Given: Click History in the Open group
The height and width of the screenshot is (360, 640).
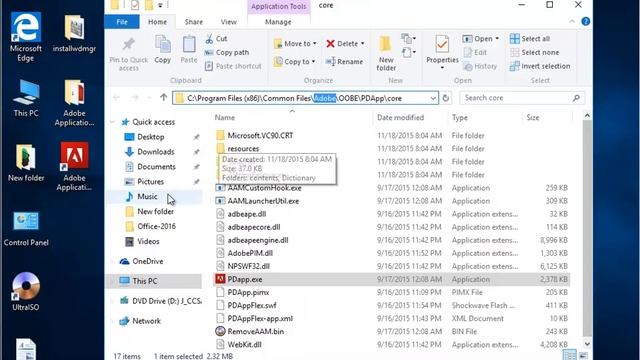Looking at the screenshot, I should pyautogui.click(x=480, y=66).
